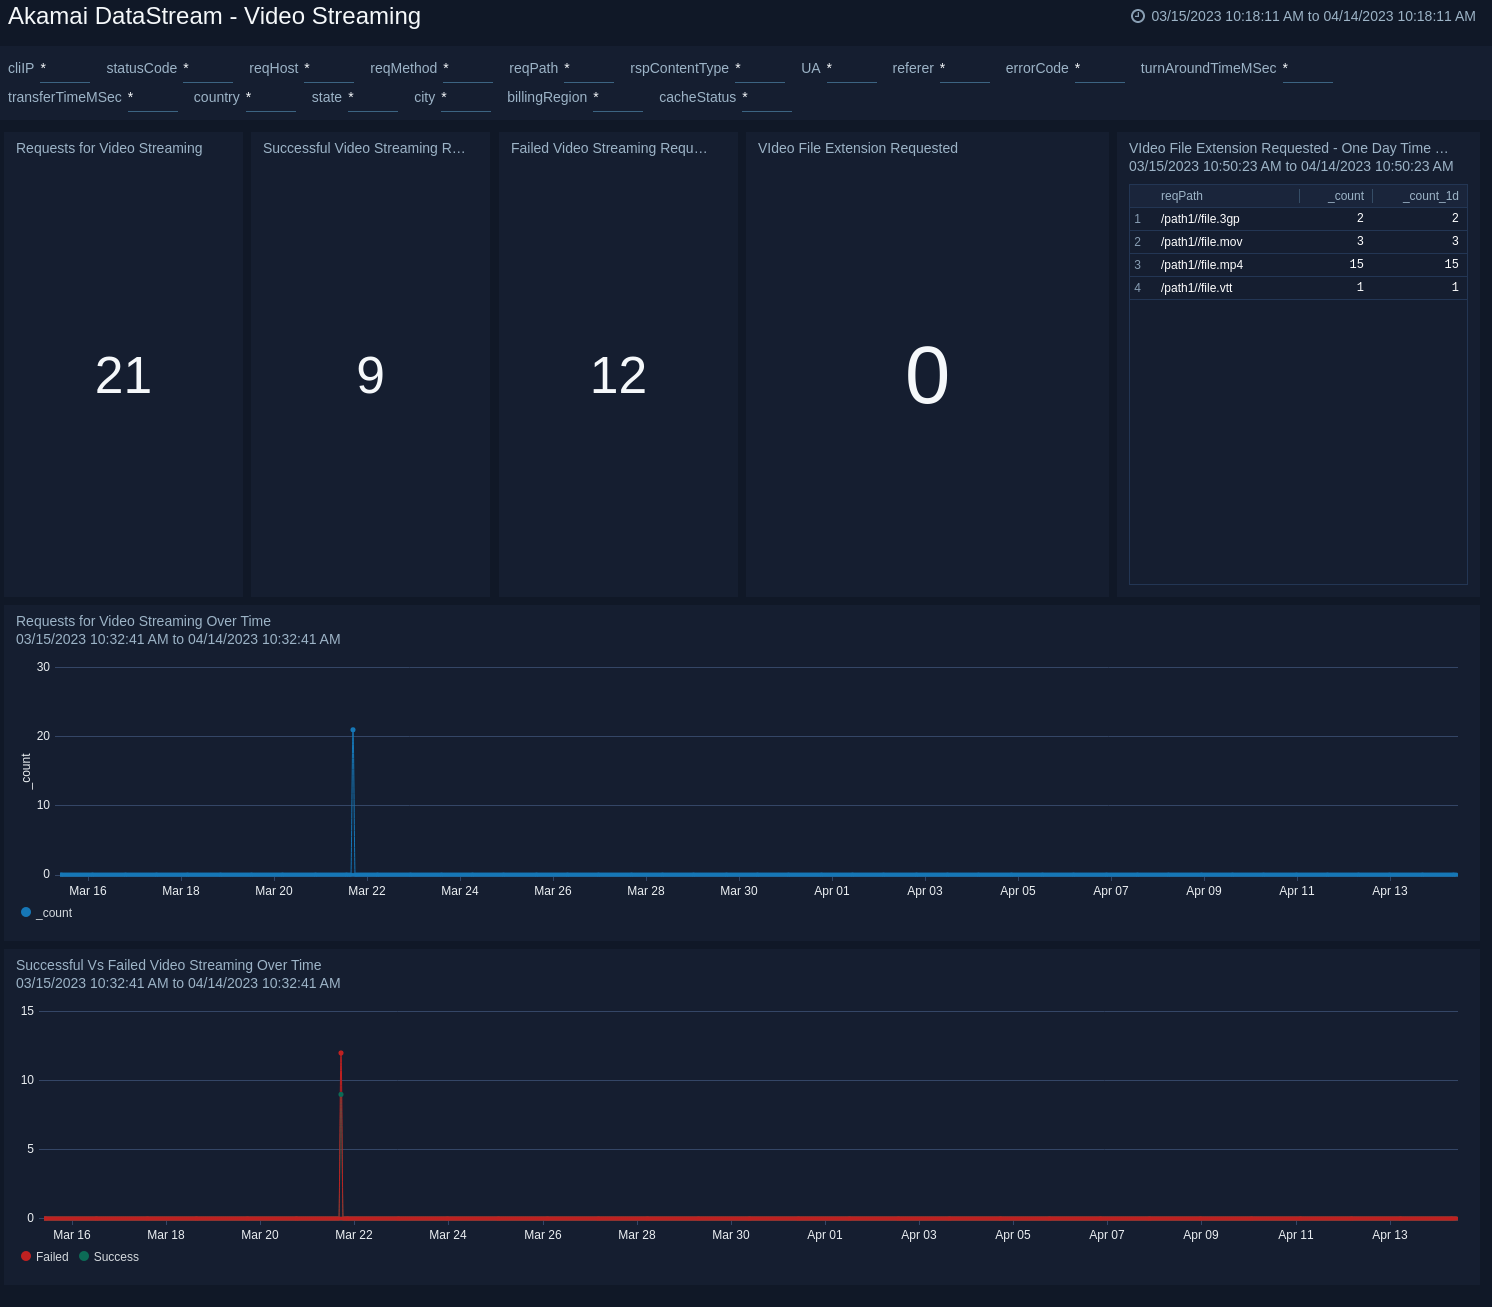Select the /path1//file.mp4 row in the table

tap(1201, 265)
